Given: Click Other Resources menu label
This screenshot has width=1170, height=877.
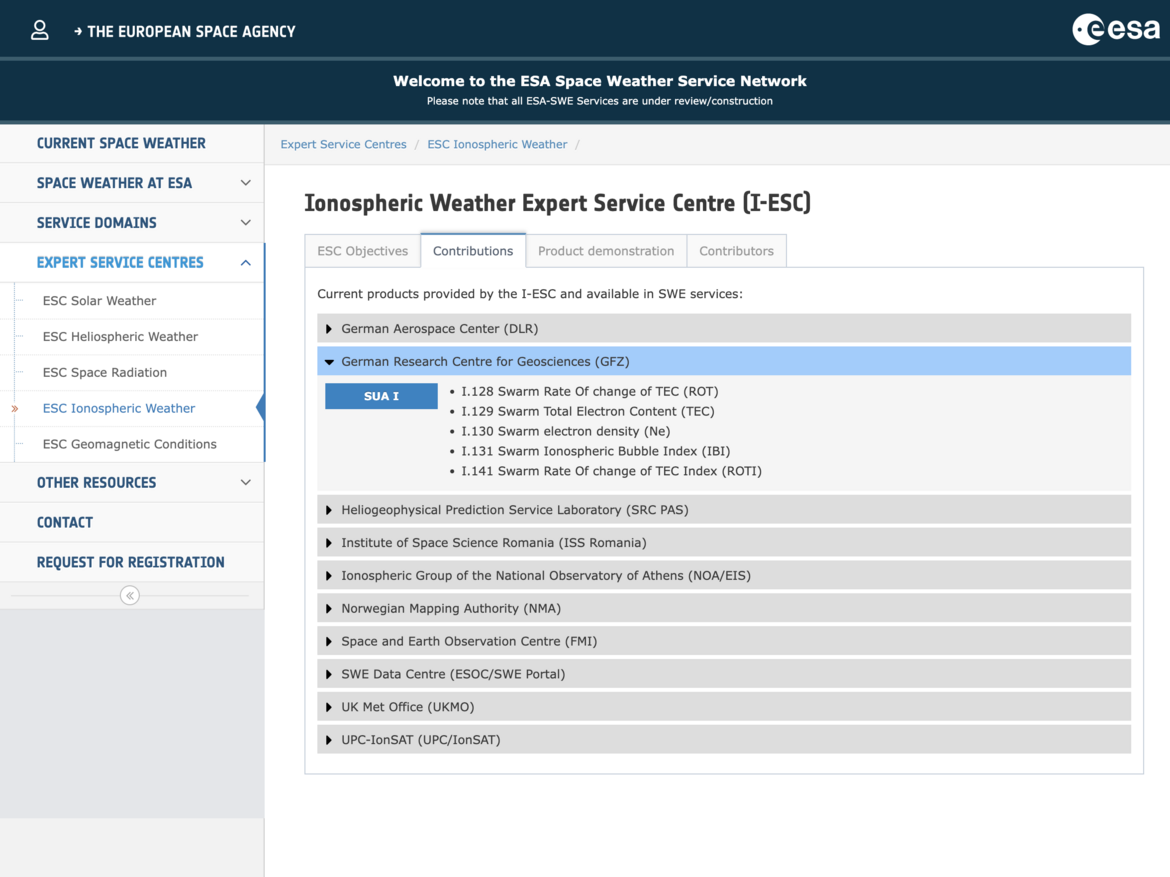Looking at the screenshot, I should (96, 483).
